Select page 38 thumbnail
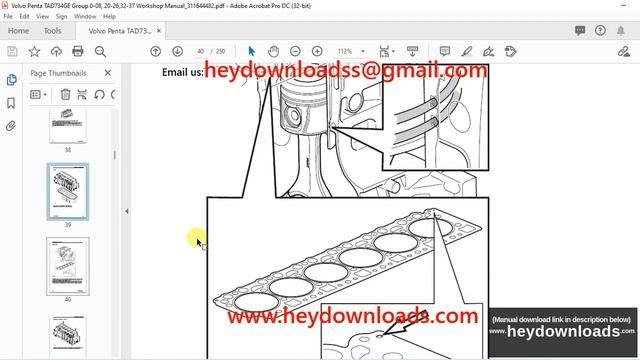This screenshot has height=360, width=640. point(68,126)
